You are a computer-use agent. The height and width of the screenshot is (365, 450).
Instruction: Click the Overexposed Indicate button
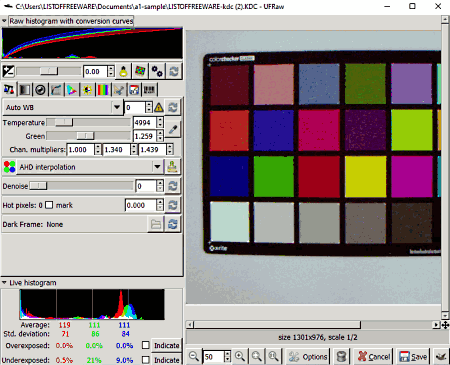pos(166,345)
